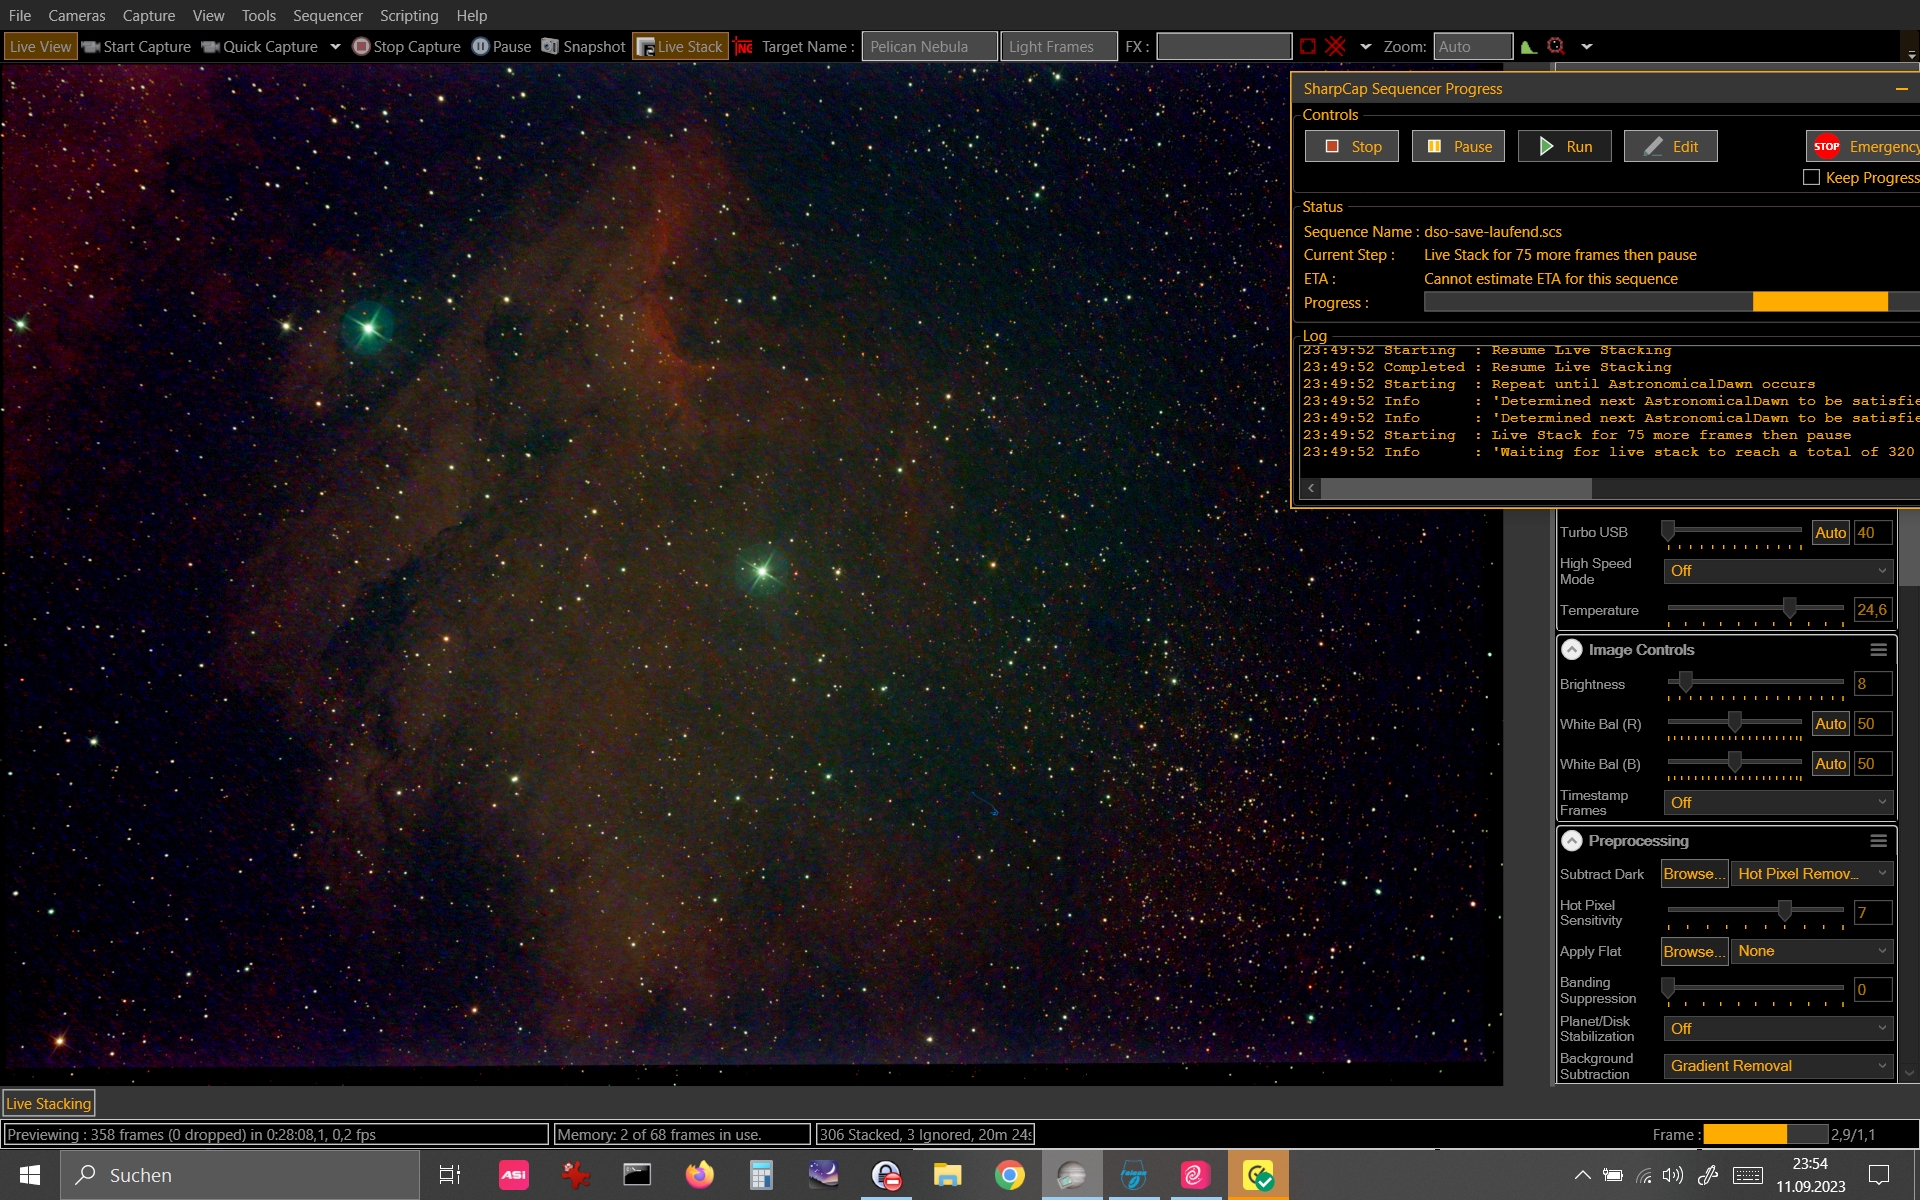Screen dimensions: 1920x1200
Task: Open the Calculator taskbar icon
Action: tap(762, 1175)
